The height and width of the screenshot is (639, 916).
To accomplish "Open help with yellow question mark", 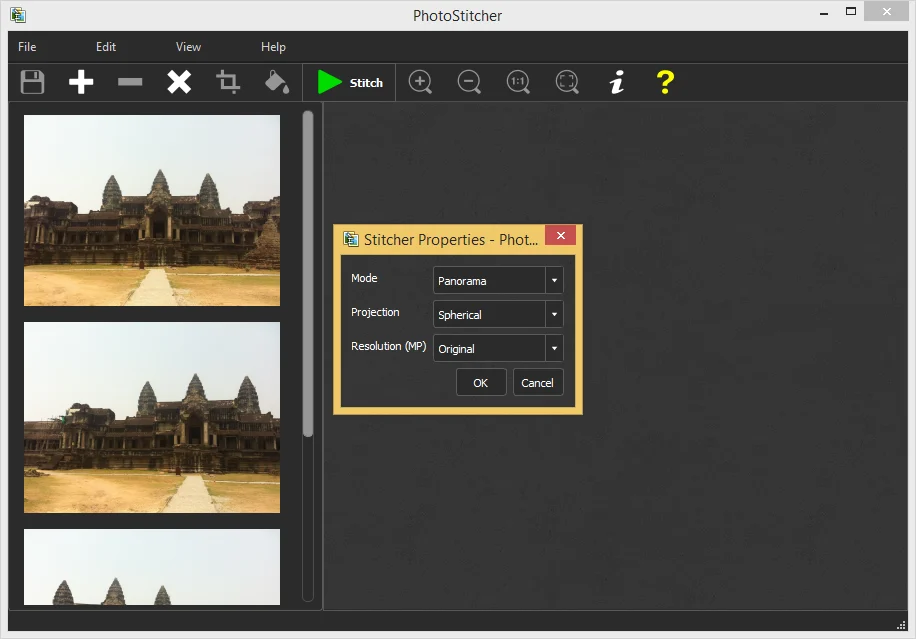I will (x=665, y=82).
